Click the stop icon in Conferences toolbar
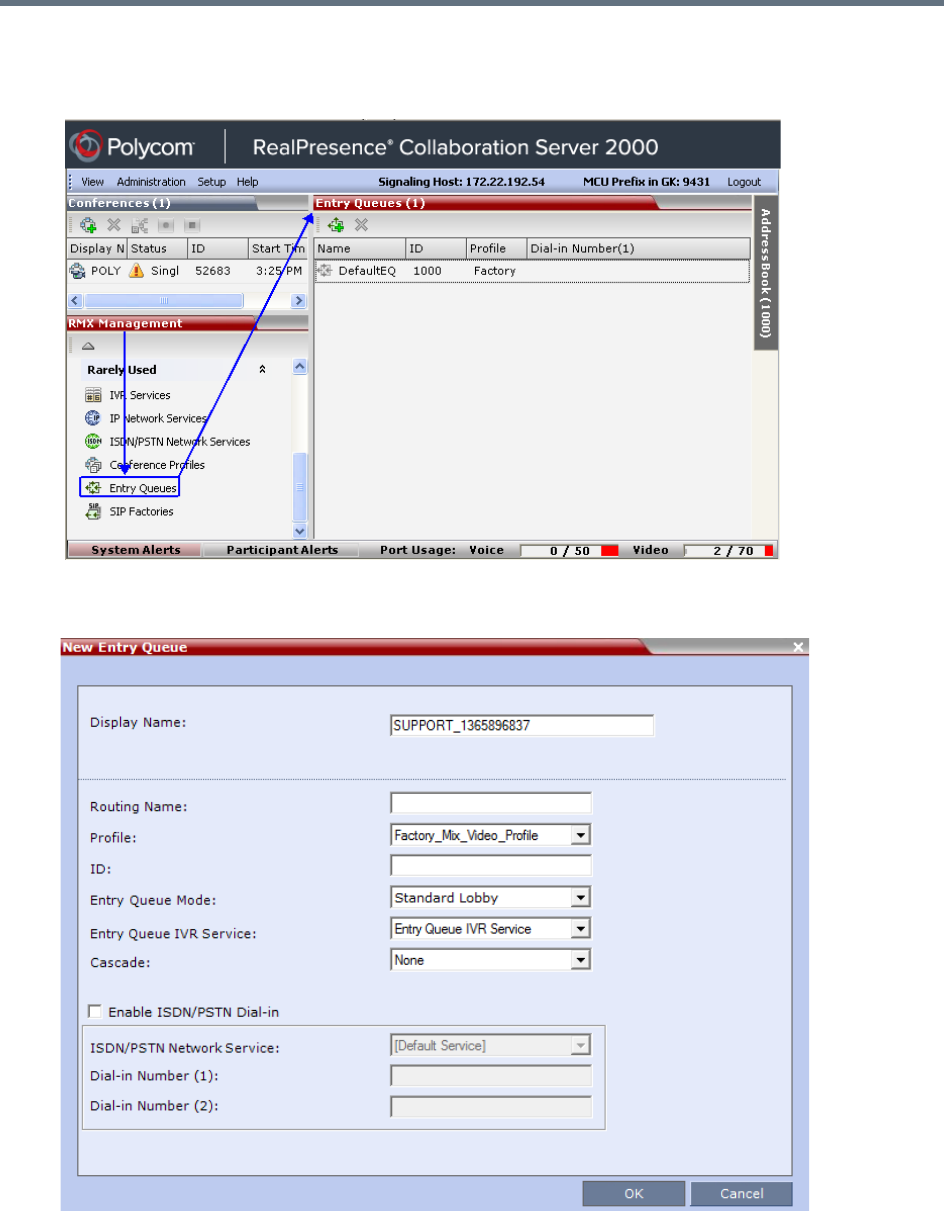 [192, 225]
